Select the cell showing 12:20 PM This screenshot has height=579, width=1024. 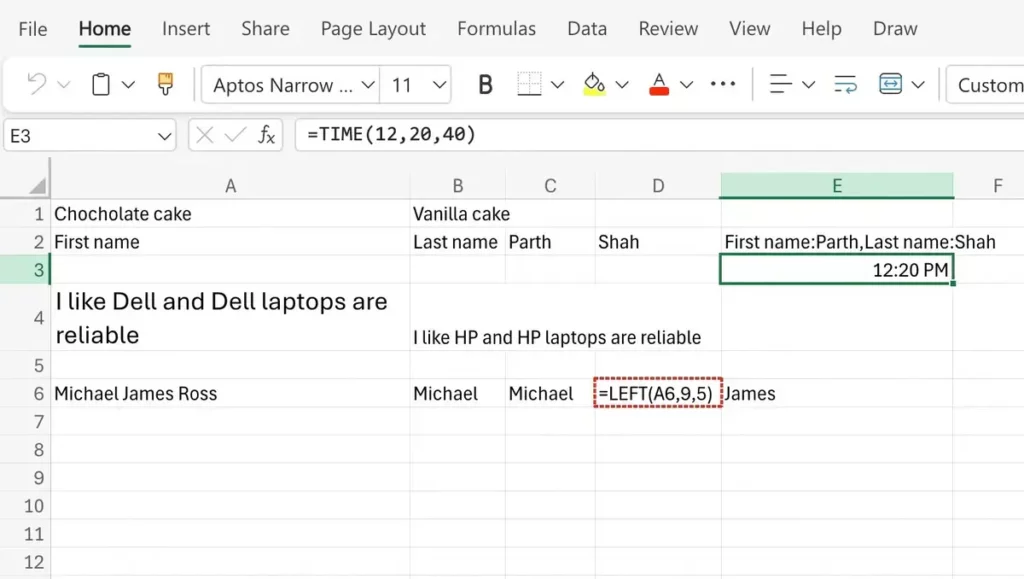(837, 270)
